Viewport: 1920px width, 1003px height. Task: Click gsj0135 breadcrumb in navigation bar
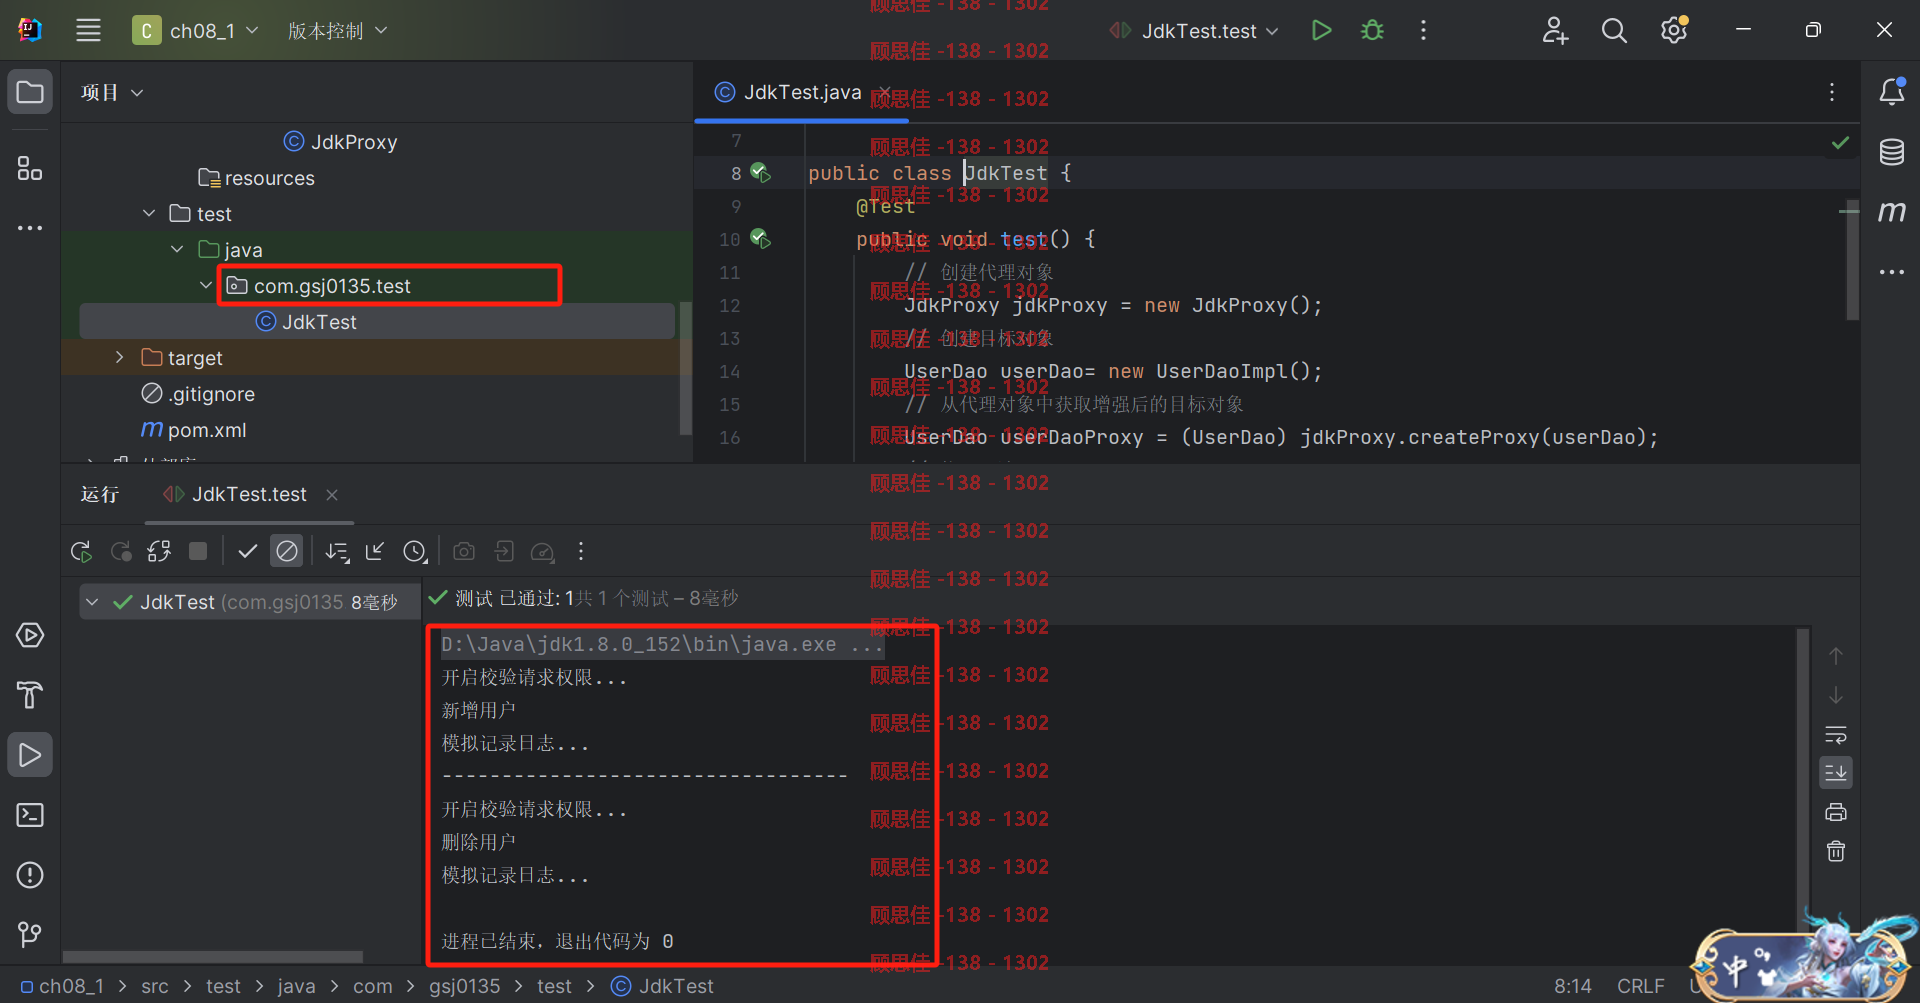point(464,986)
